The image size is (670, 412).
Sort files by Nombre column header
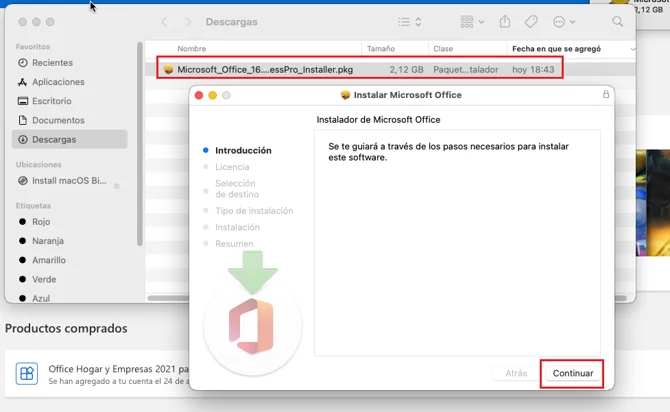(192, 48)
